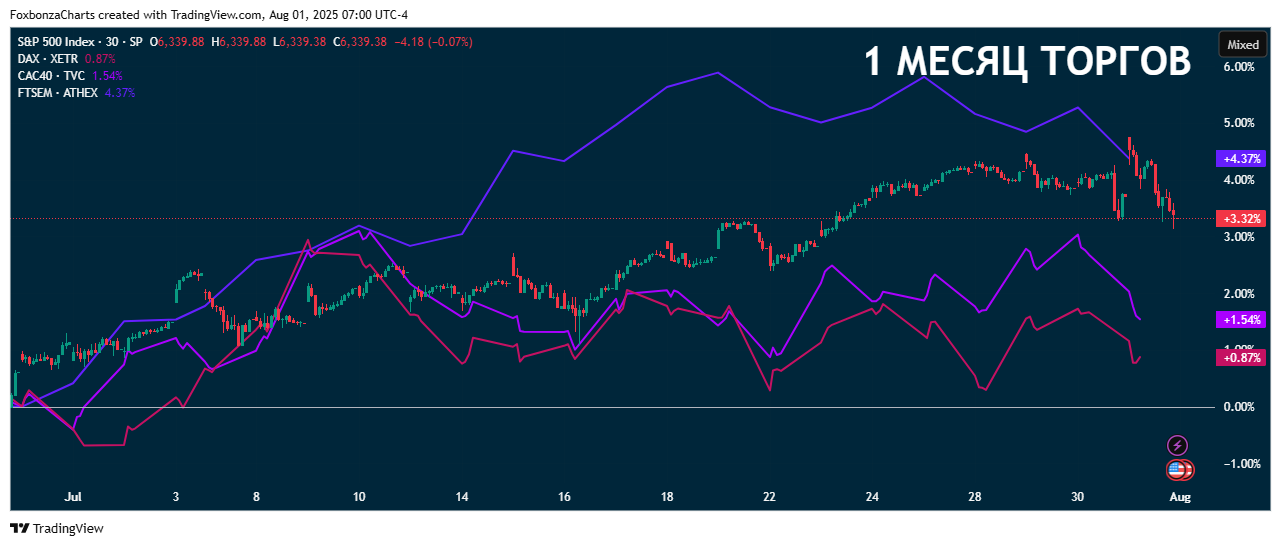Click the legend change value −4.18 (−0.07%)
1281x546 pixels.
pos(434,42)
